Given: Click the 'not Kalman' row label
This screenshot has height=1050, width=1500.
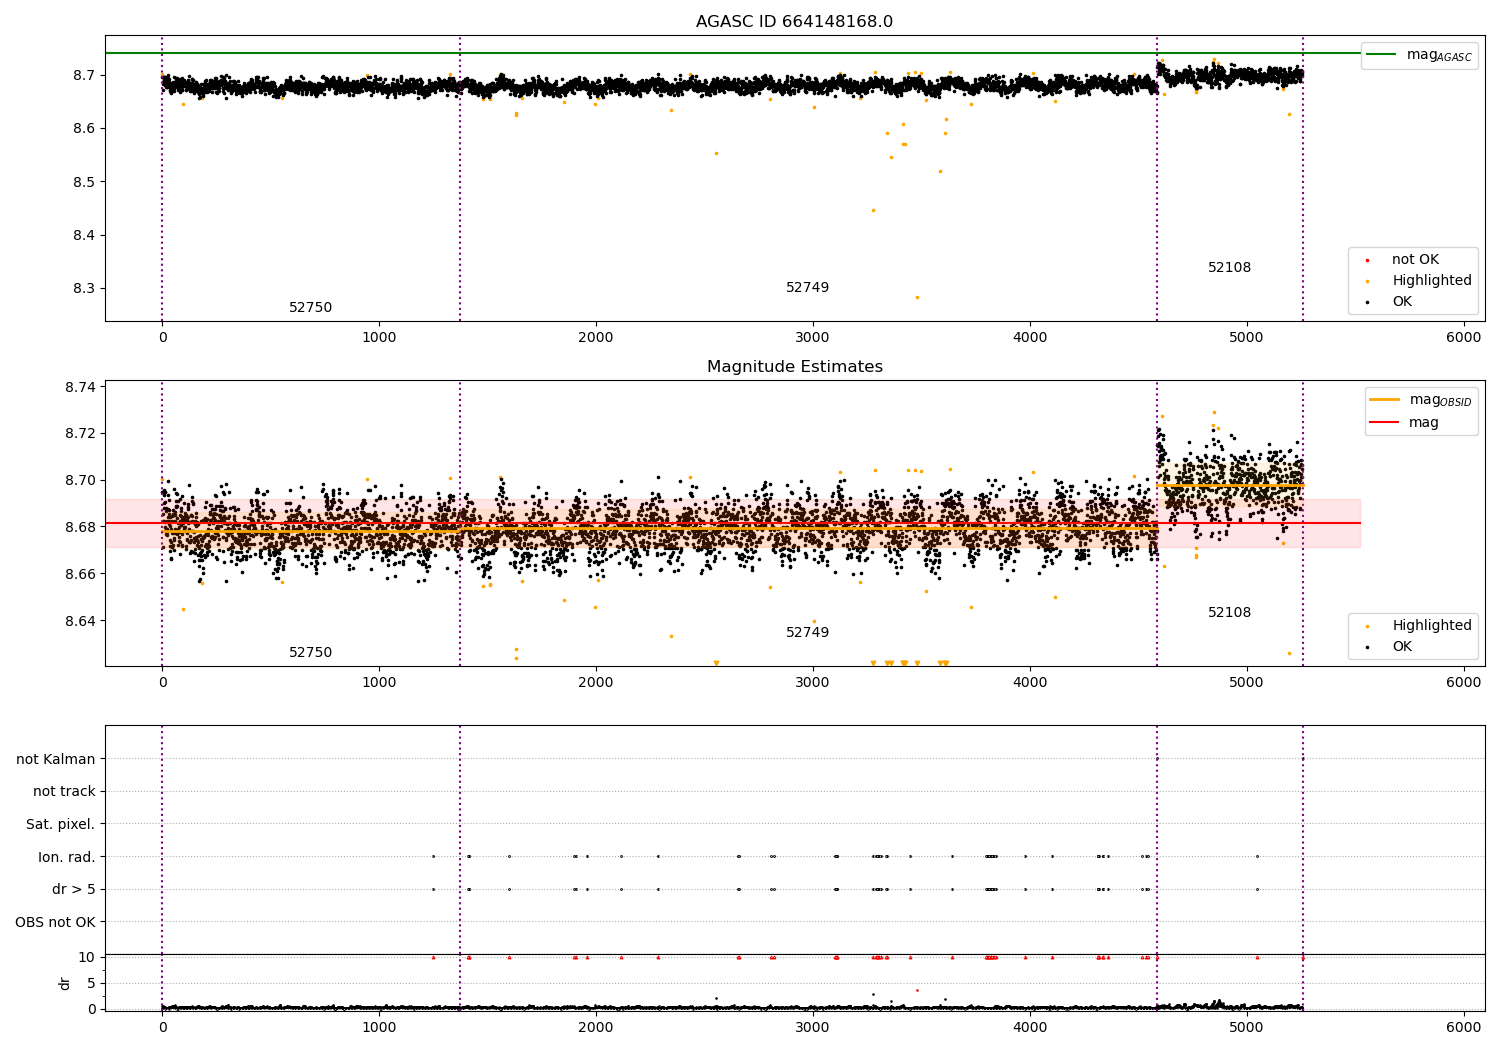Looking at the screenshot, I should 56,759.
